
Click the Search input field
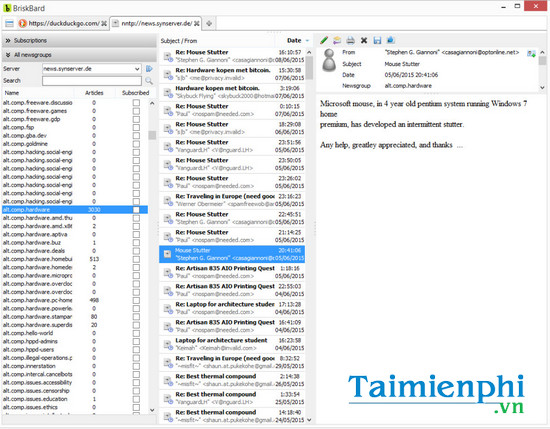(92, 81)
